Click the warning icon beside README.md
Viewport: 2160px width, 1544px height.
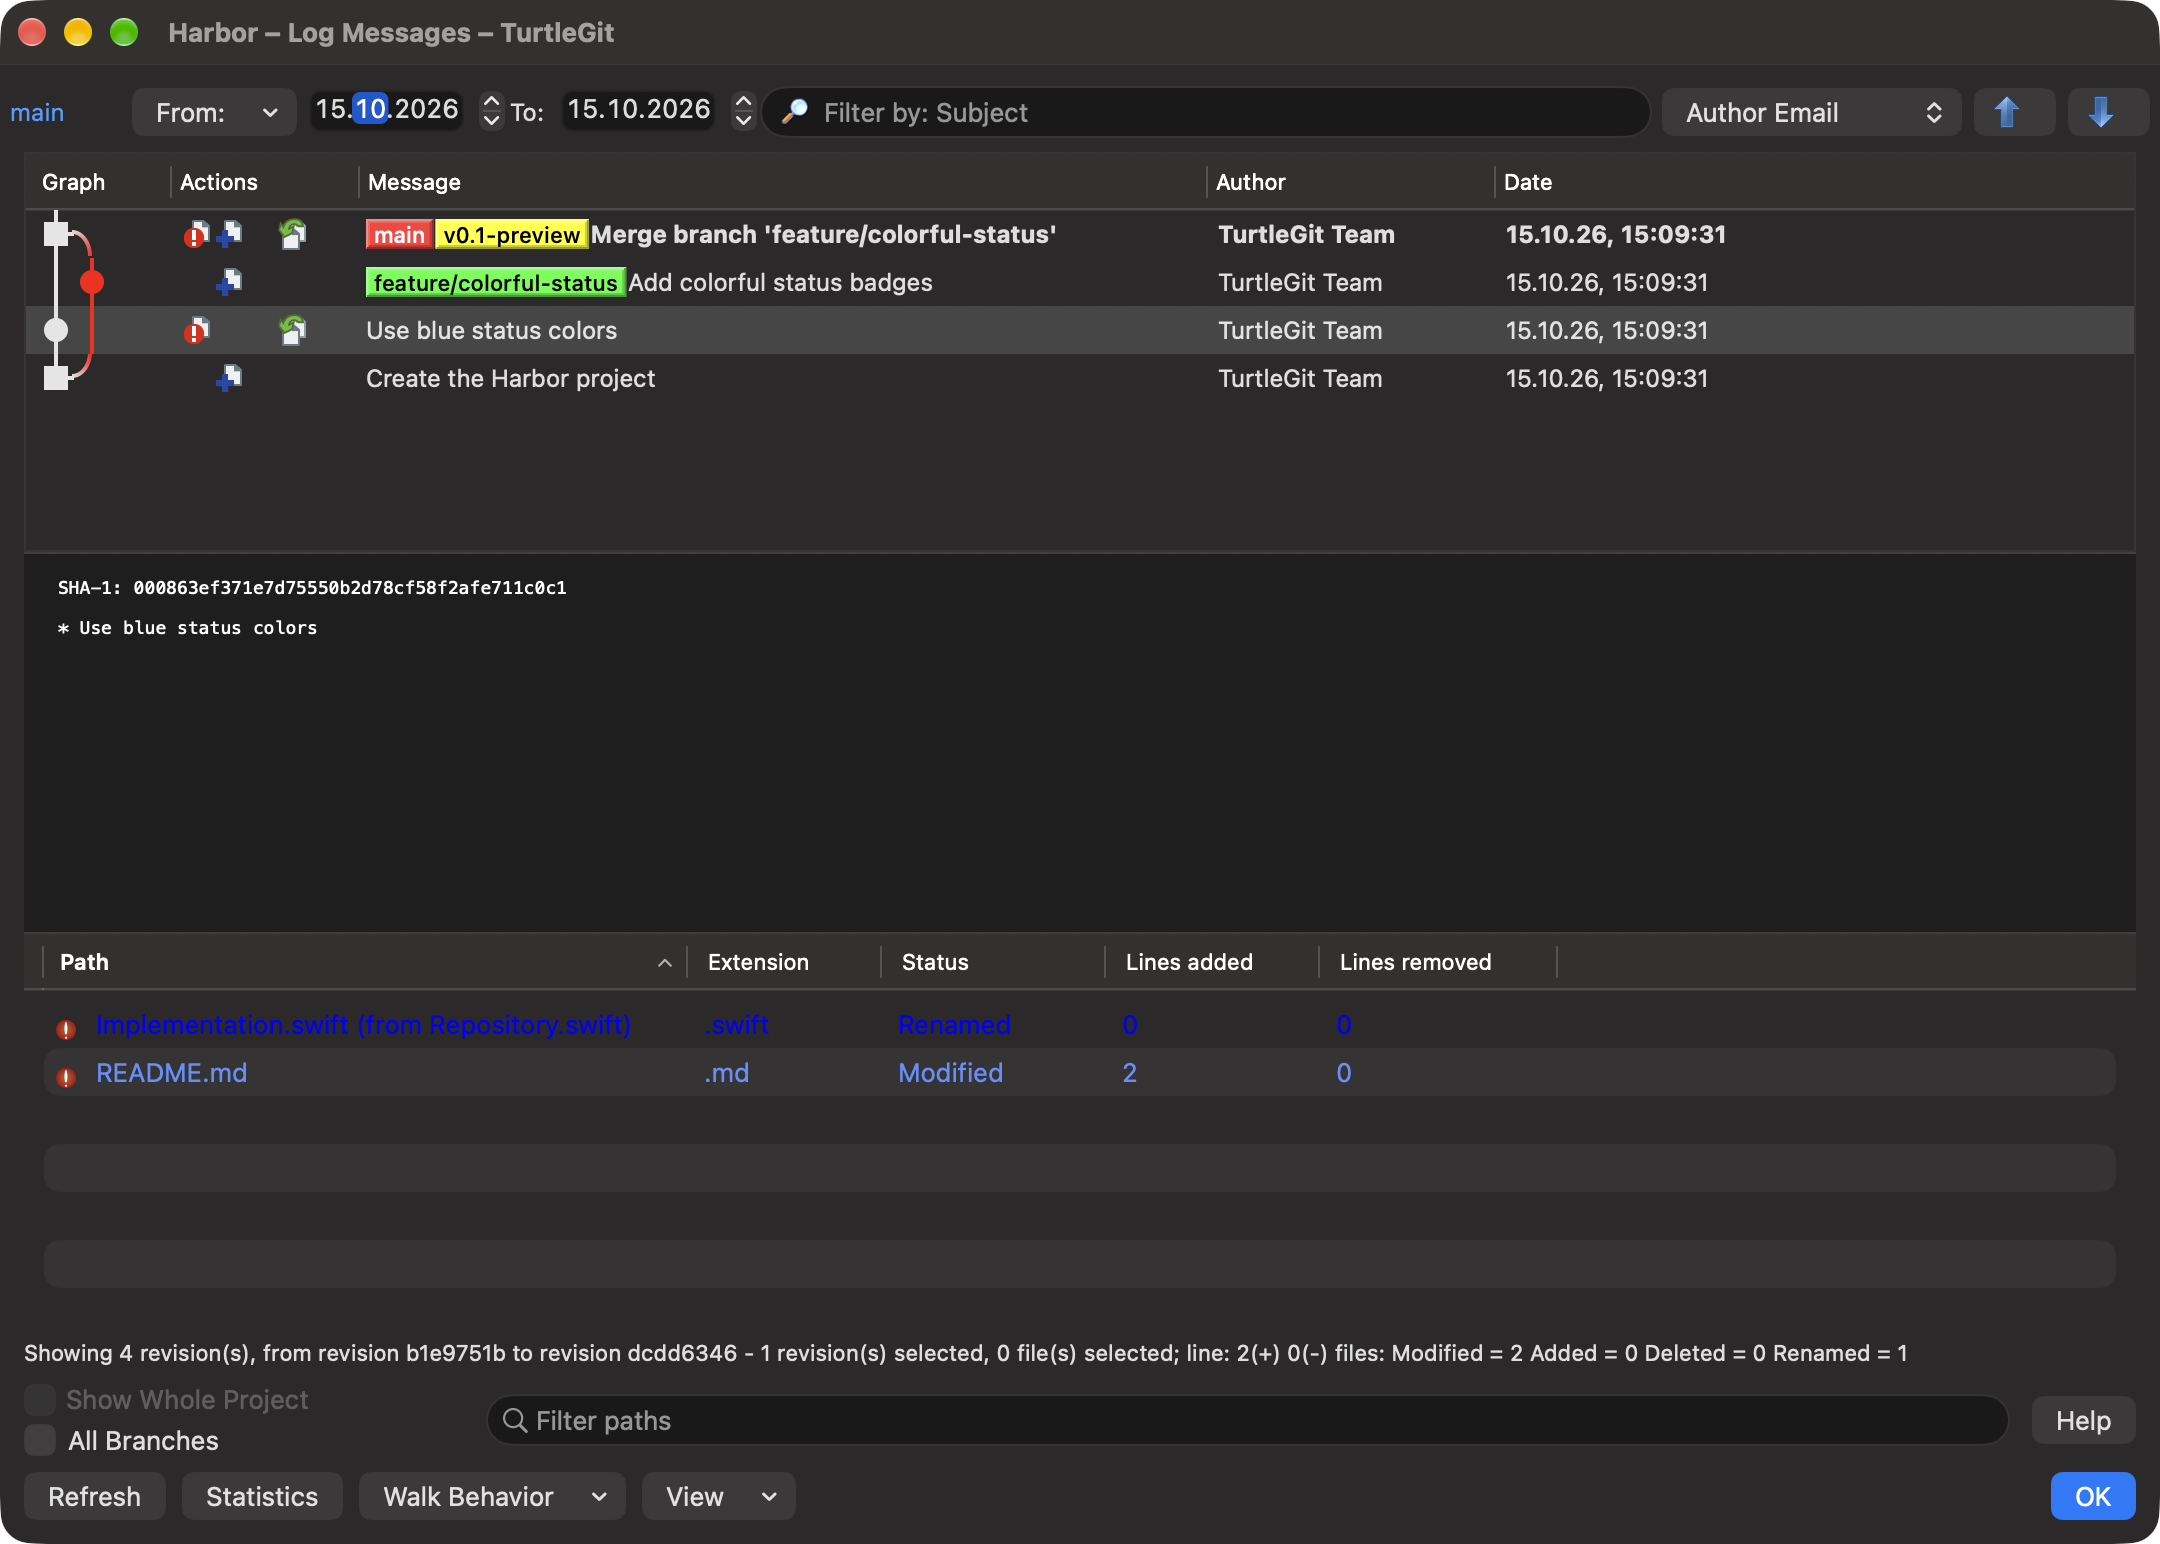[x=66, y=1076]
